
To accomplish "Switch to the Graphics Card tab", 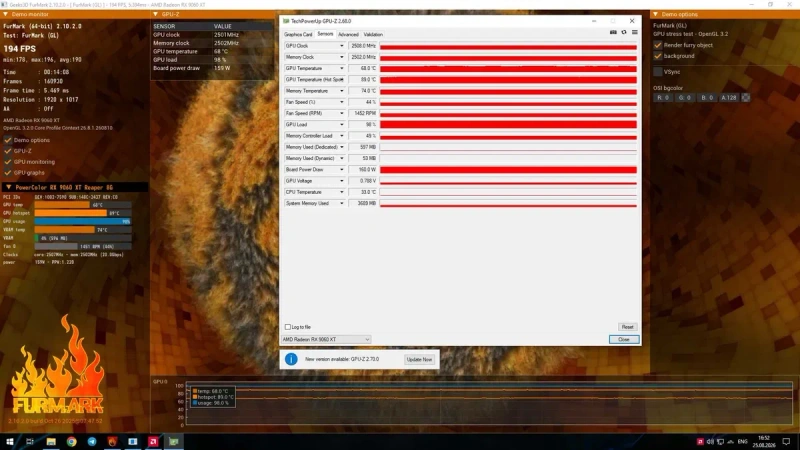I will (298, 34).
